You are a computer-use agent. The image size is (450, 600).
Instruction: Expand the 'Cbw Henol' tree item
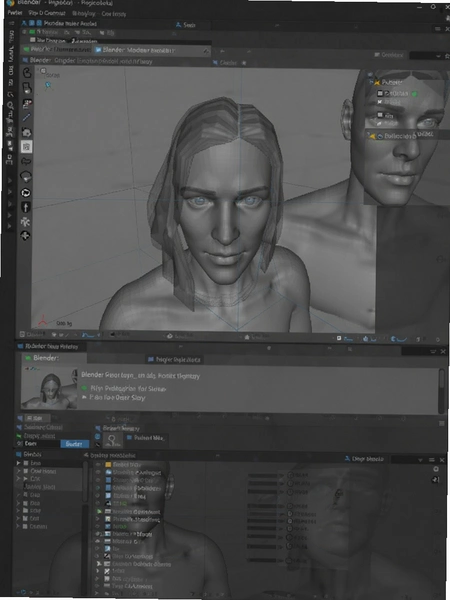[18, 471]
